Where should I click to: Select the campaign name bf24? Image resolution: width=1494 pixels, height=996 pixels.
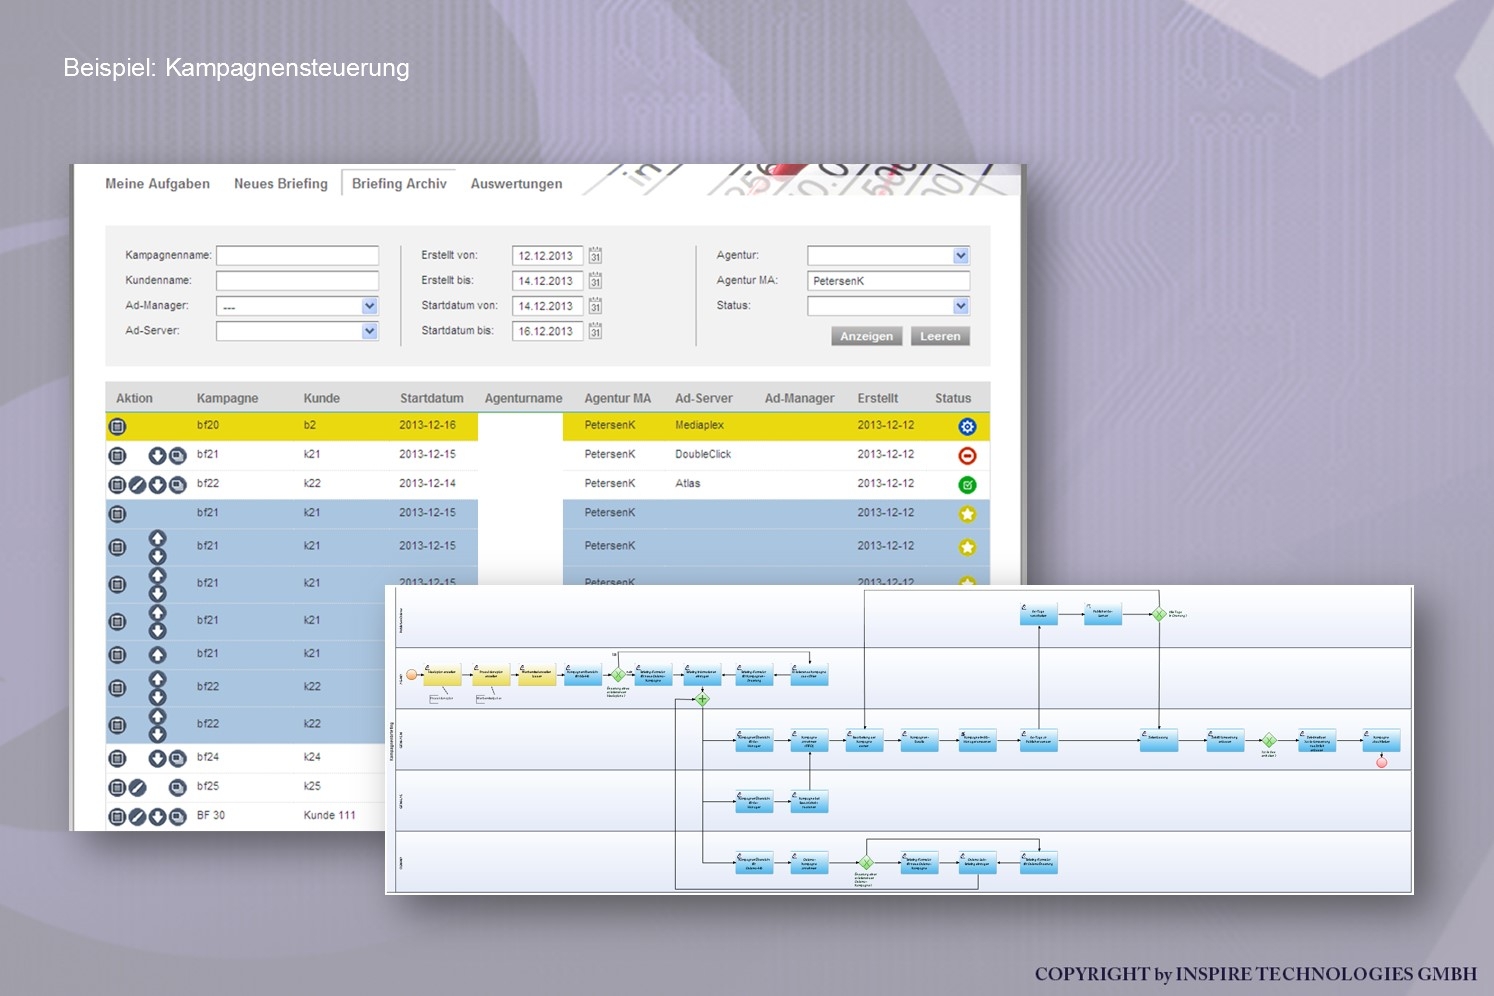tap(208, 757)
